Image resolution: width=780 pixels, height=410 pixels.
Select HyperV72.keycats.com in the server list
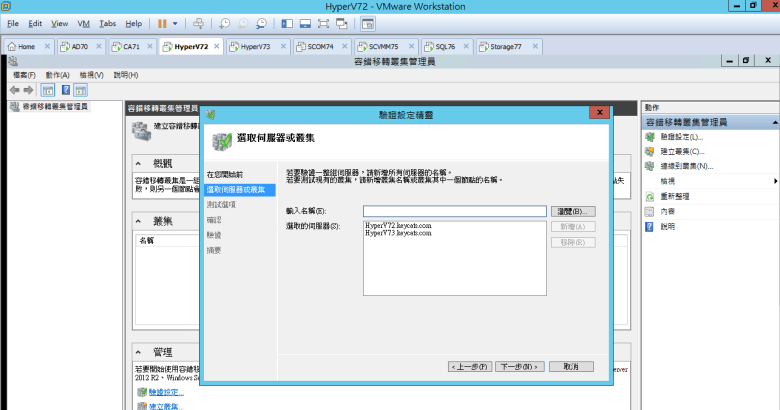[398, 226]
